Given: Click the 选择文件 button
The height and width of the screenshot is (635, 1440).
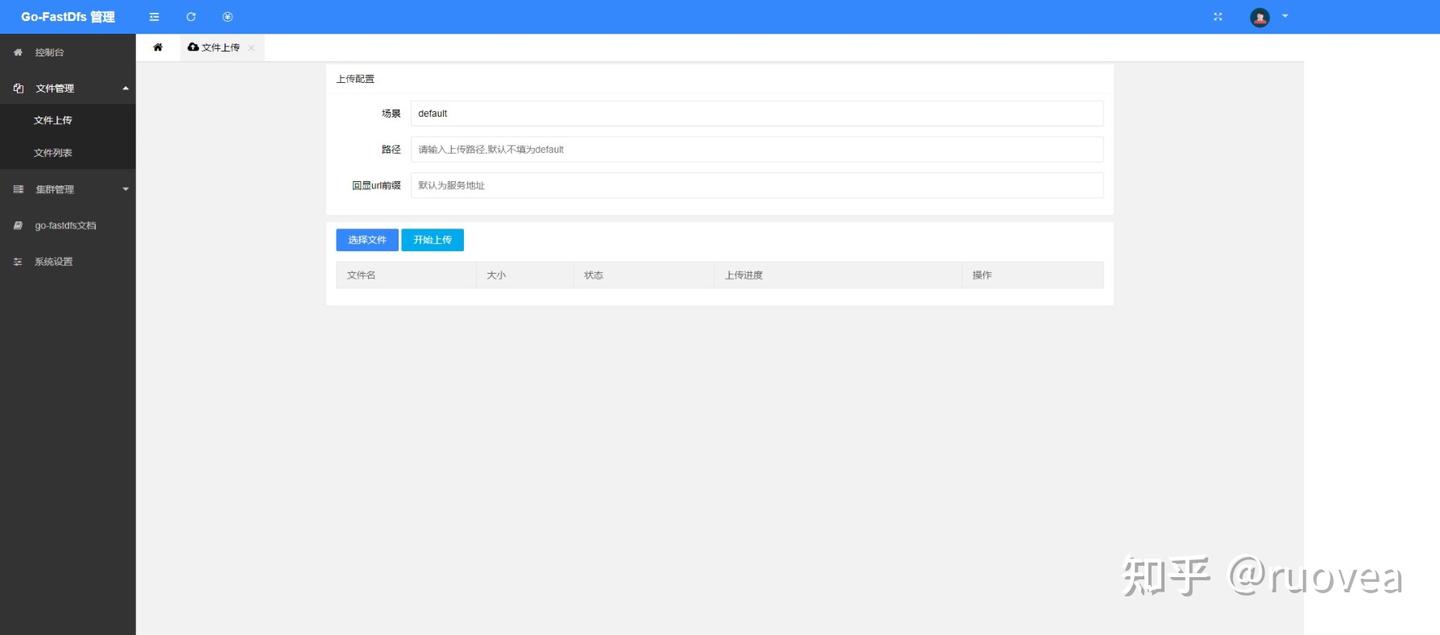Looking at the screenshot, I should point(367,240).
